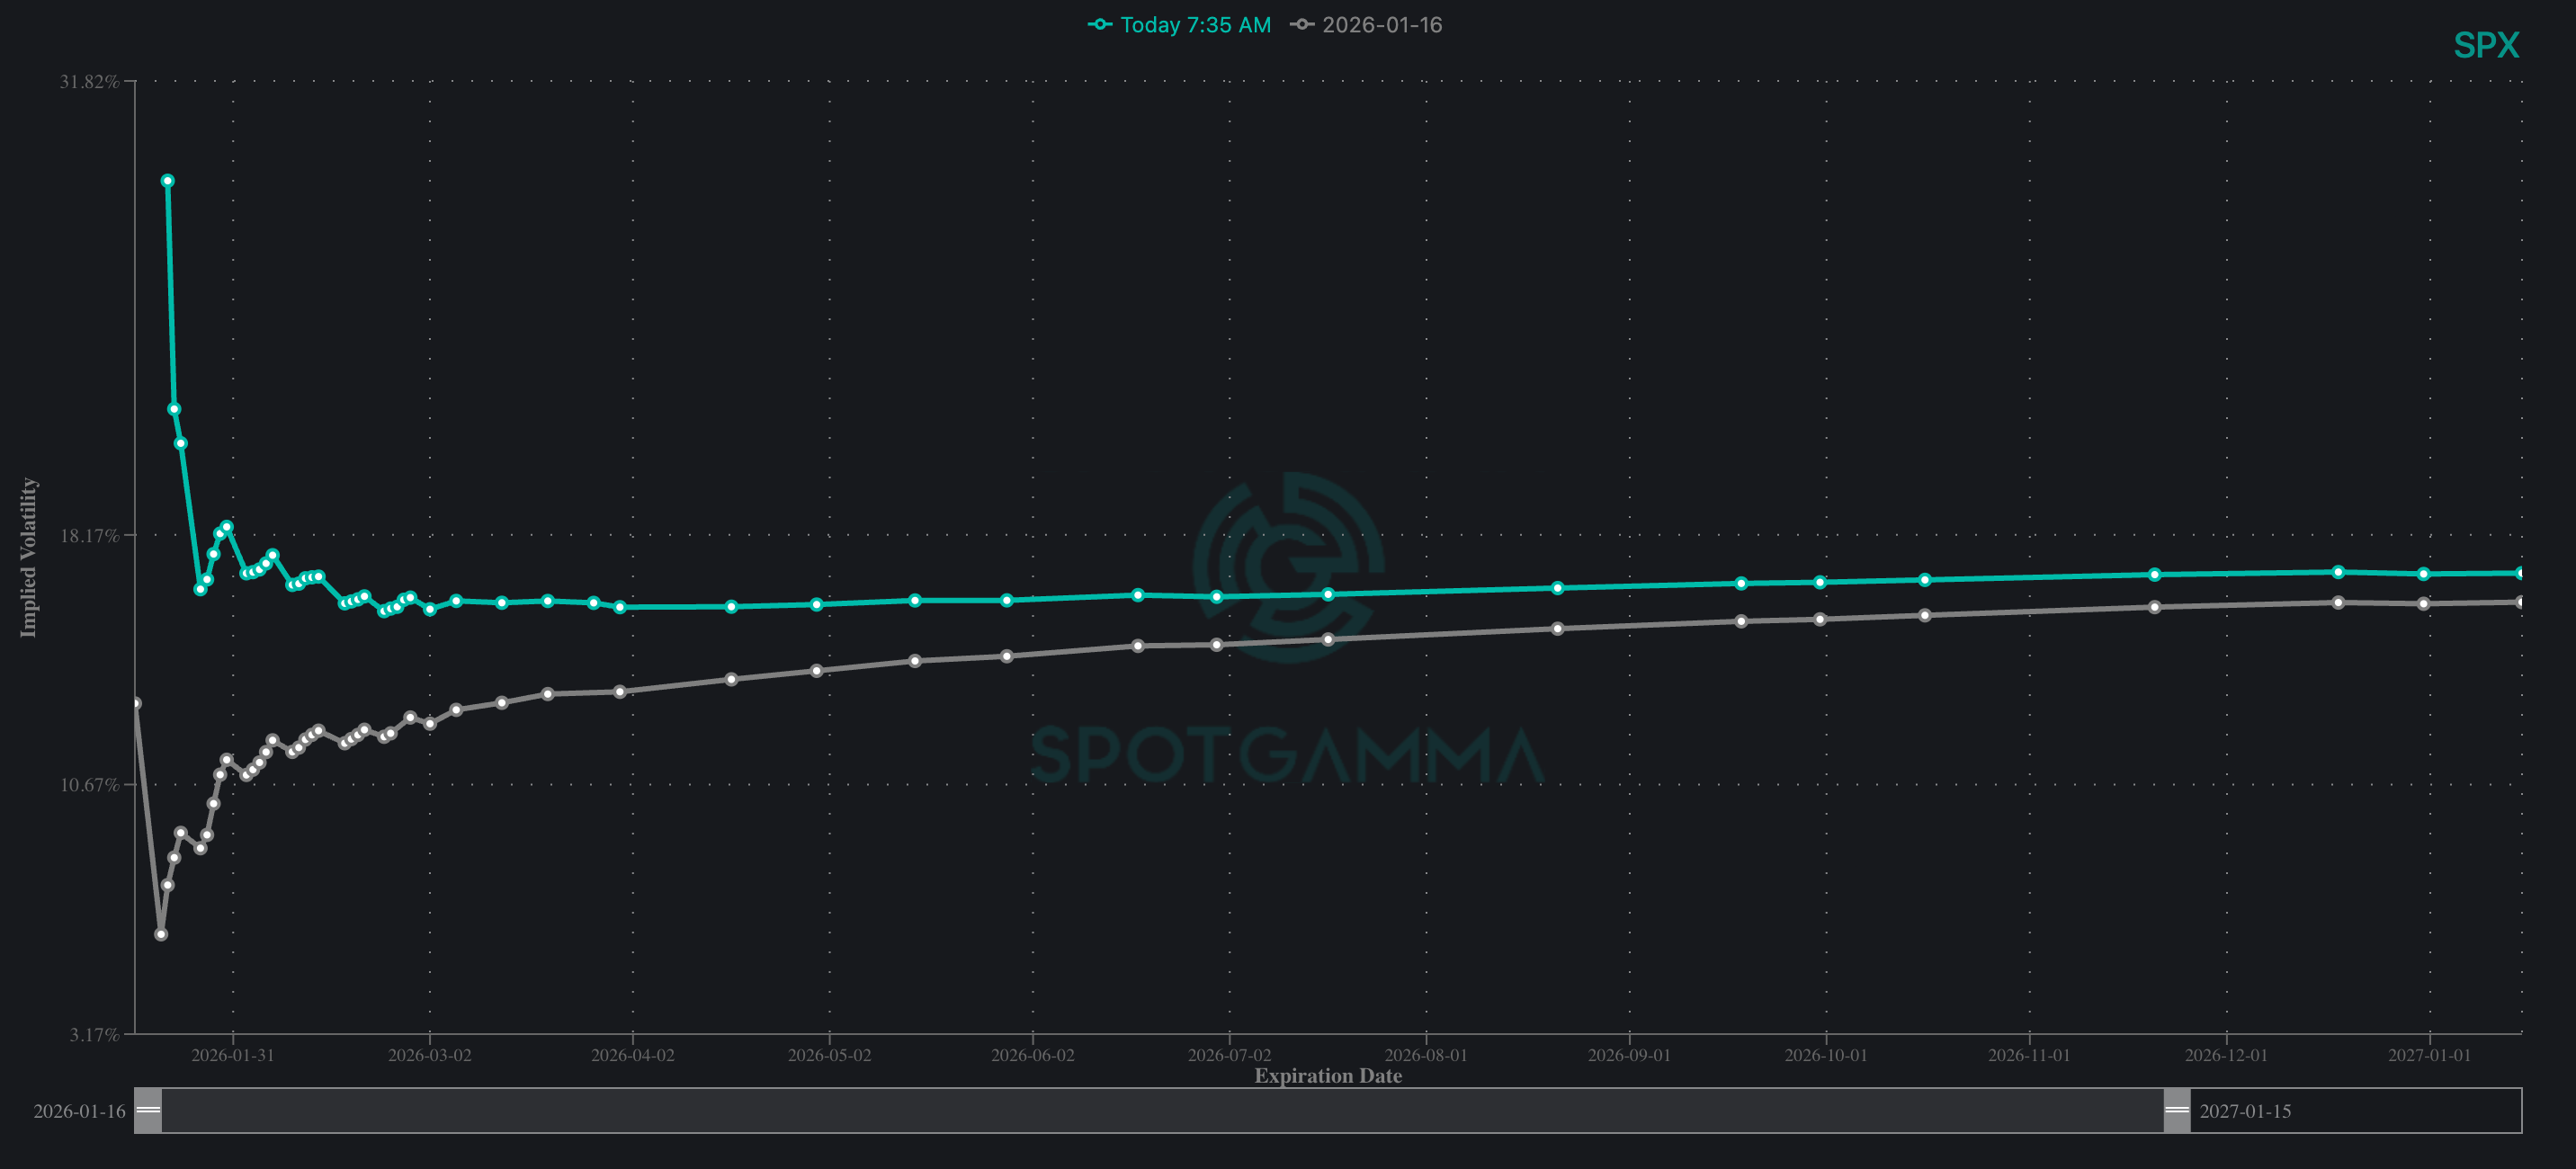Click the SPX ticker label
This screenshot has height=1169, width=2576.
[2485, 45]
